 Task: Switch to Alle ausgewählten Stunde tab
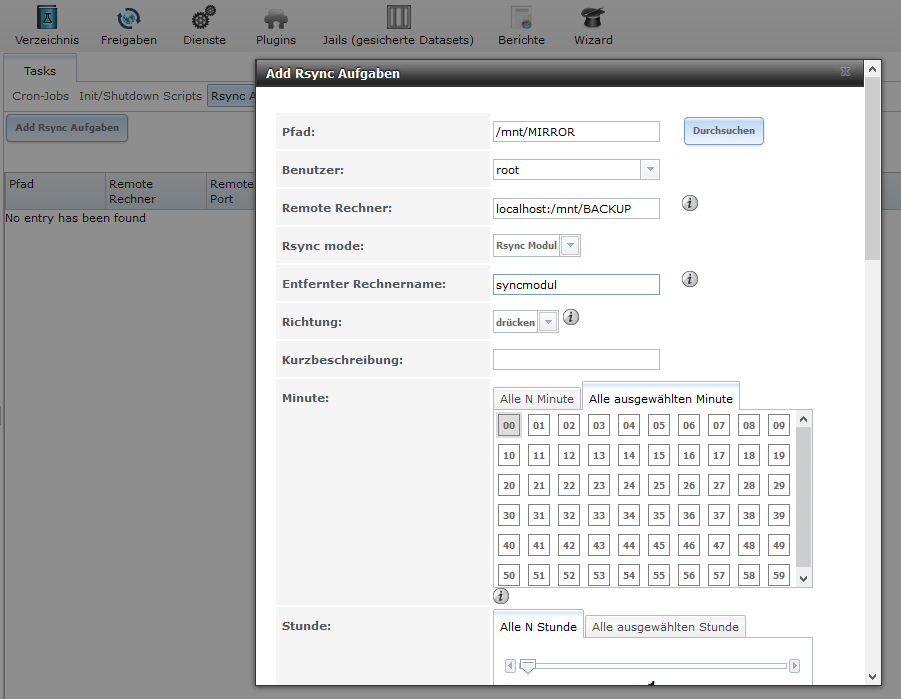tap(665, 627)
